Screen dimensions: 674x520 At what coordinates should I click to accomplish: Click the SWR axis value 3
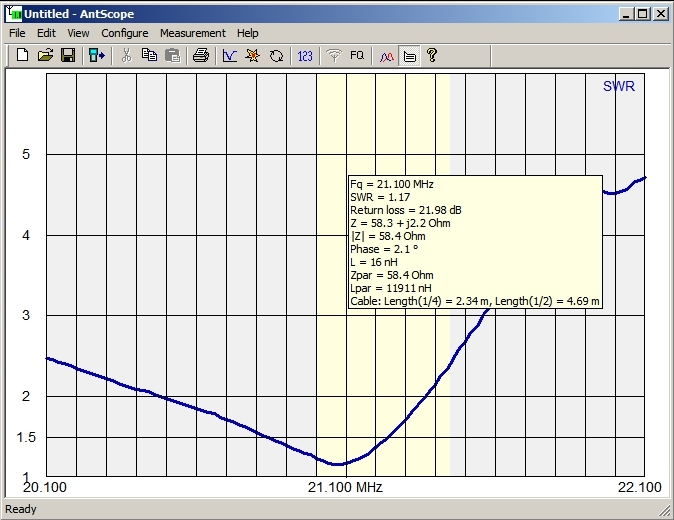[26, 315]
